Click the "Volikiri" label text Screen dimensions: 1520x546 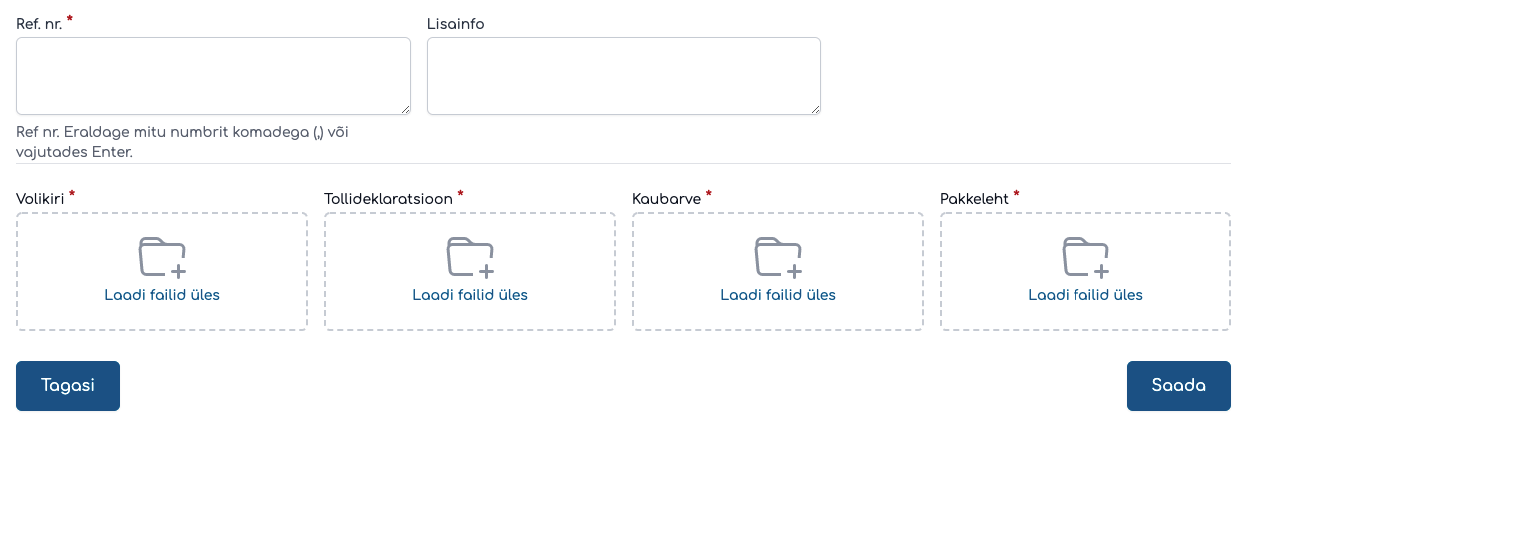(x=40, y=199)
